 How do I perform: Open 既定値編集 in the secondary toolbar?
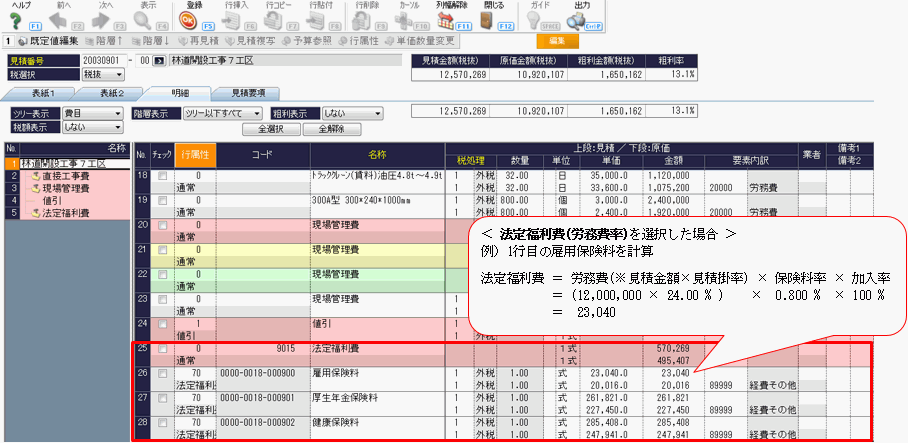coord(49,41)
